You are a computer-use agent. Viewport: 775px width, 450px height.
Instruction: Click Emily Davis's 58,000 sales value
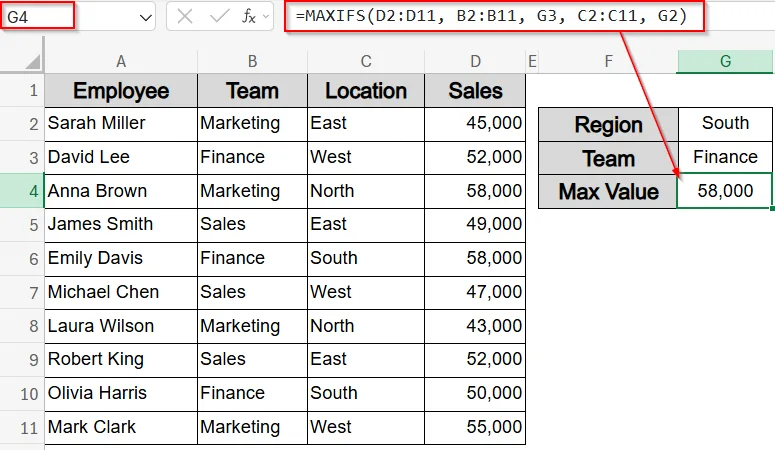(475, 258)
